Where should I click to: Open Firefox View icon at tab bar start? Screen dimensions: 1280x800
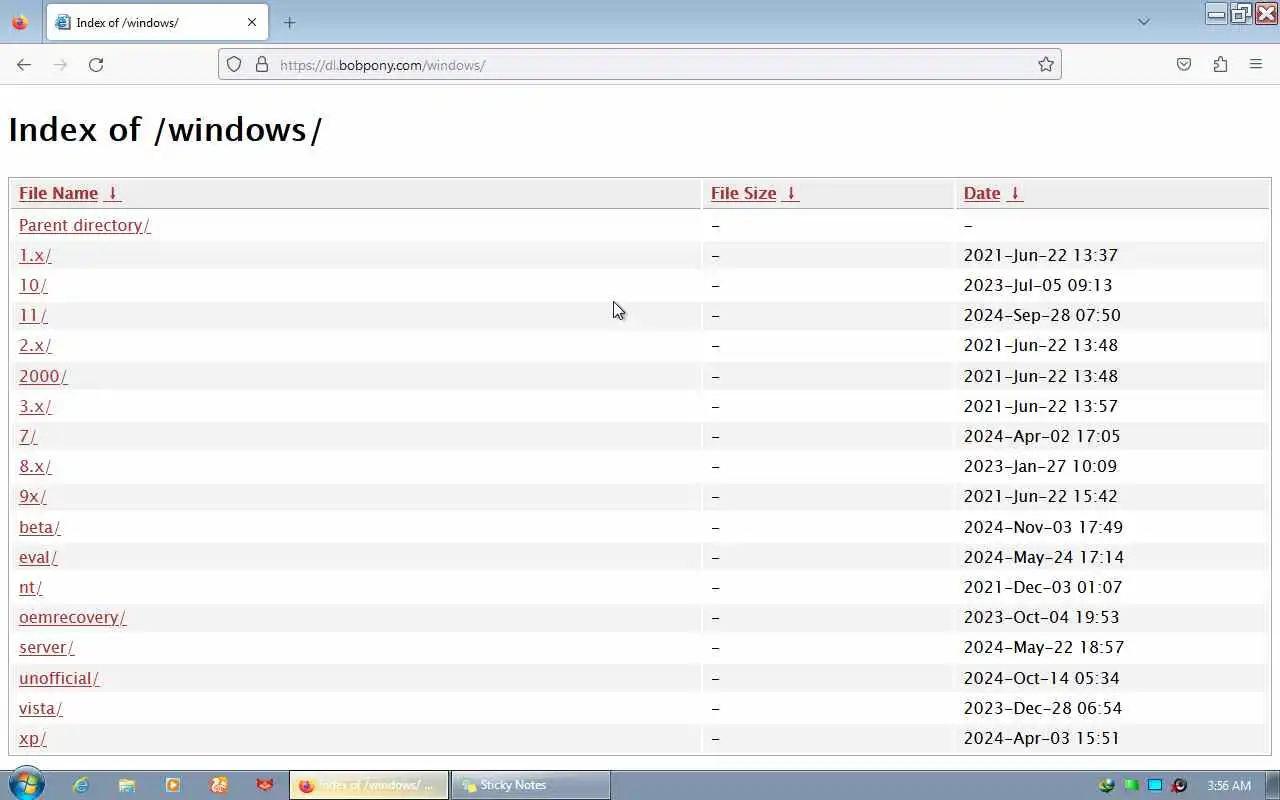coord(20,22)
